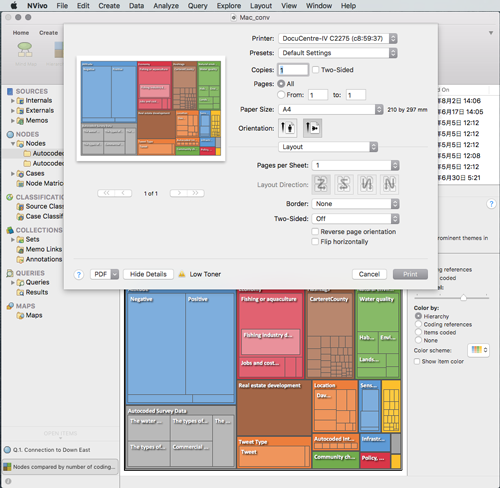Screen dimensions: 500x488
Task: Expand the Internals tree folder
Action: [13, 100]
